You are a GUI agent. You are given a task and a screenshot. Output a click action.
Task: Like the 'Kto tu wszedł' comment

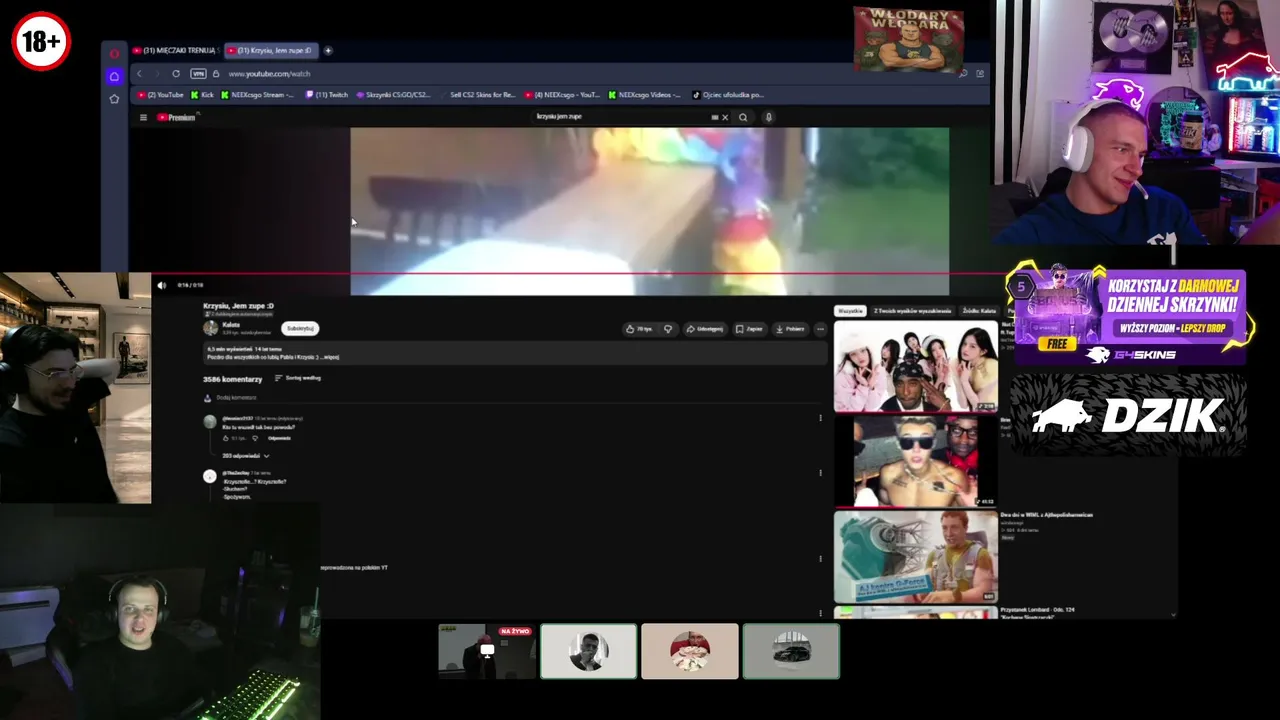click(225, 438)
